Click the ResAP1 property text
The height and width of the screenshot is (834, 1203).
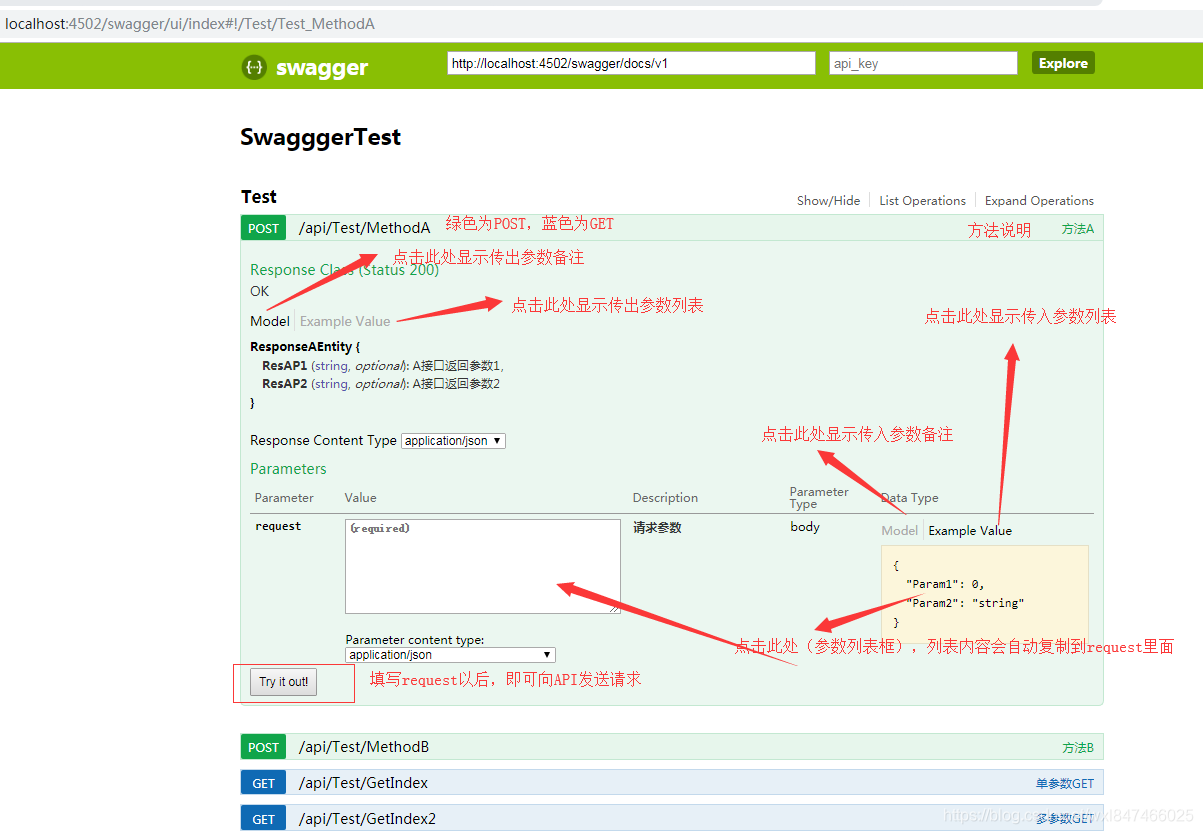point(284,365)
